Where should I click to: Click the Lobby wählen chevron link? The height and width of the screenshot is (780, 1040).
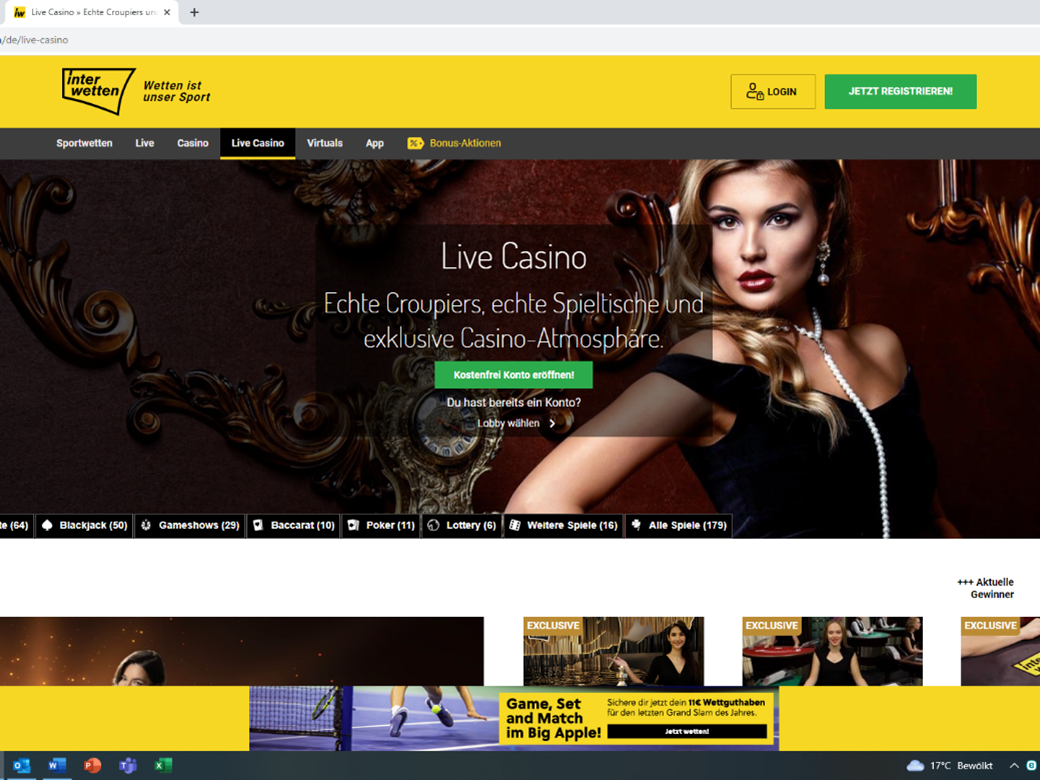tap(516, 423)
